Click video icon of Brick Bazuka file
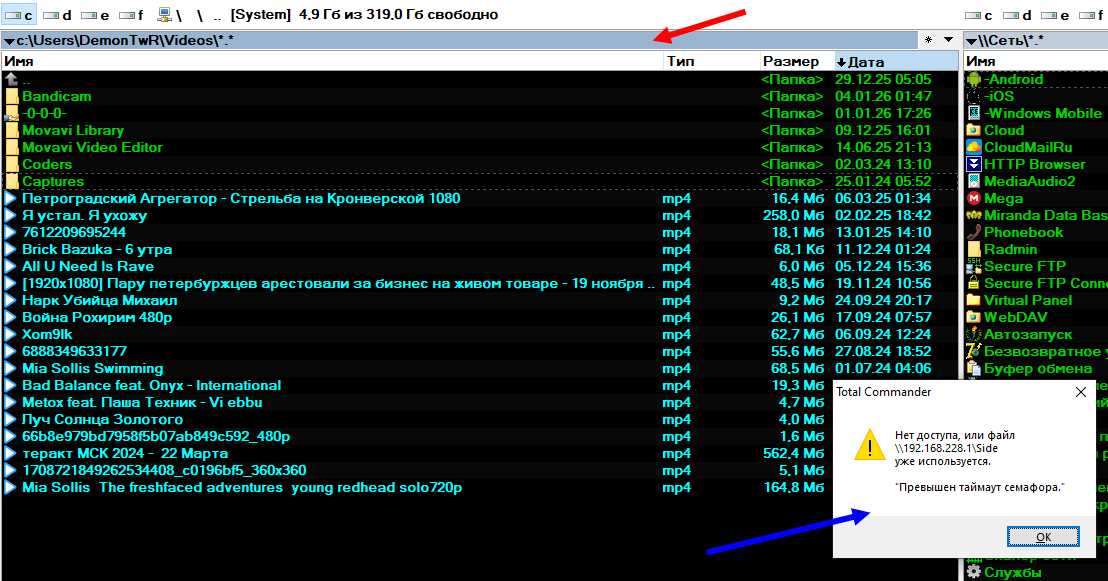The height and width of the screenshot is (581, 1108). click(x=11, y=250)
